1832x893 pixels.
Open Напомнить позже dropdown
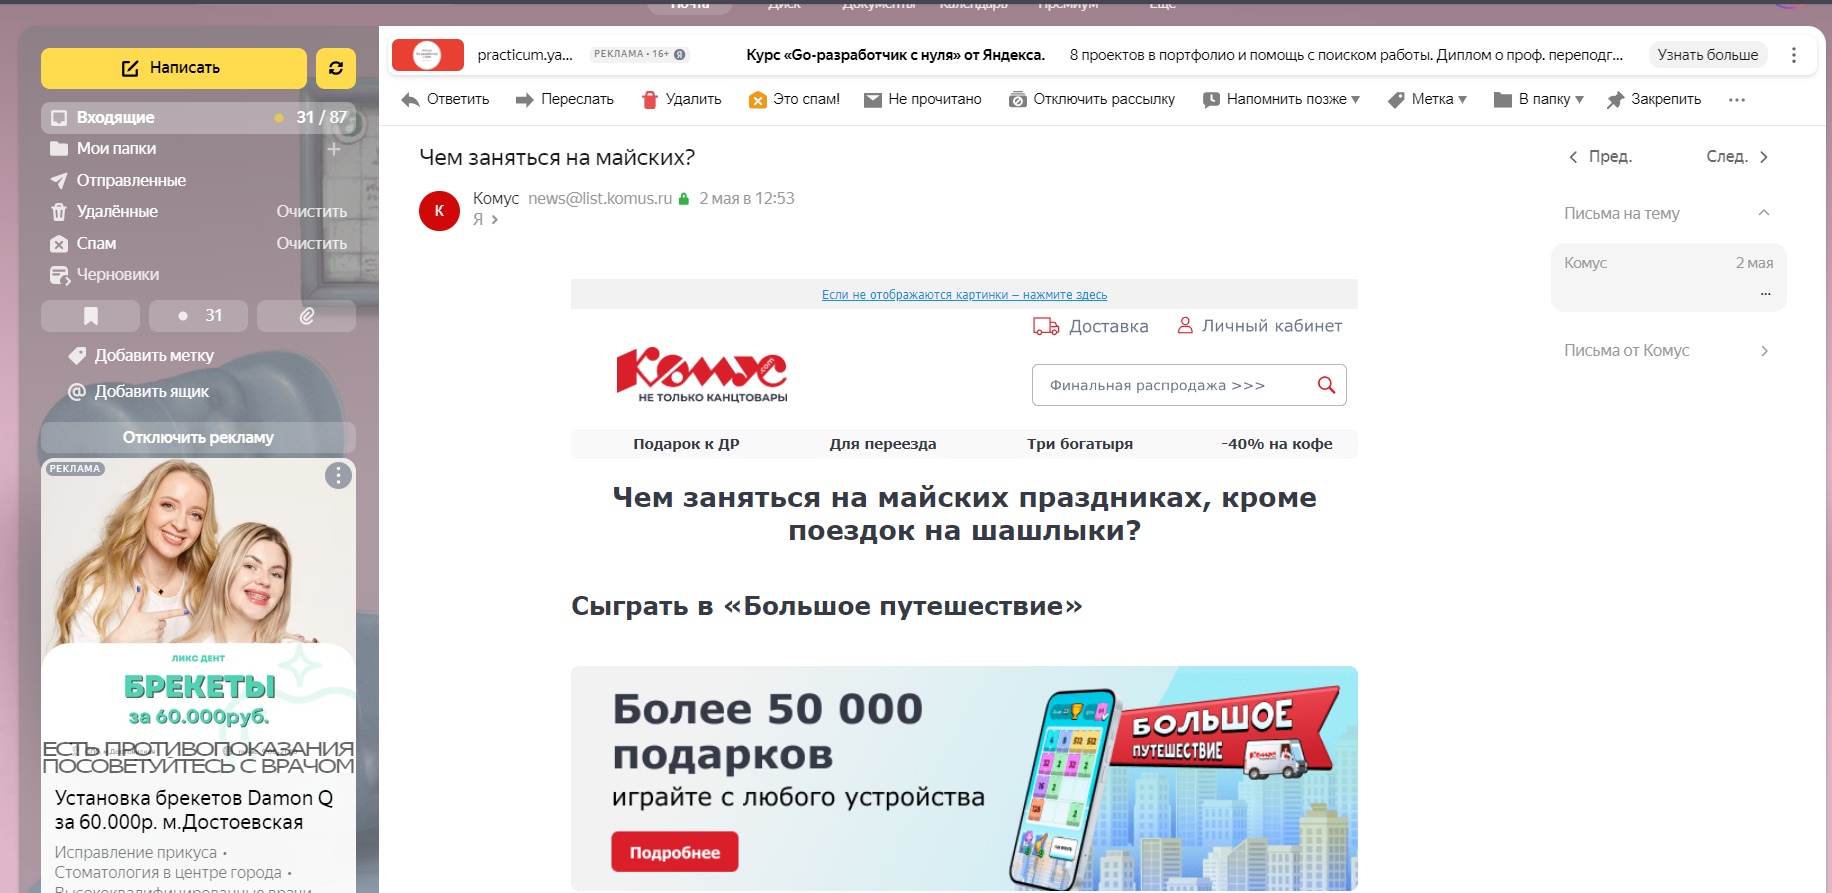[1281, 99]
